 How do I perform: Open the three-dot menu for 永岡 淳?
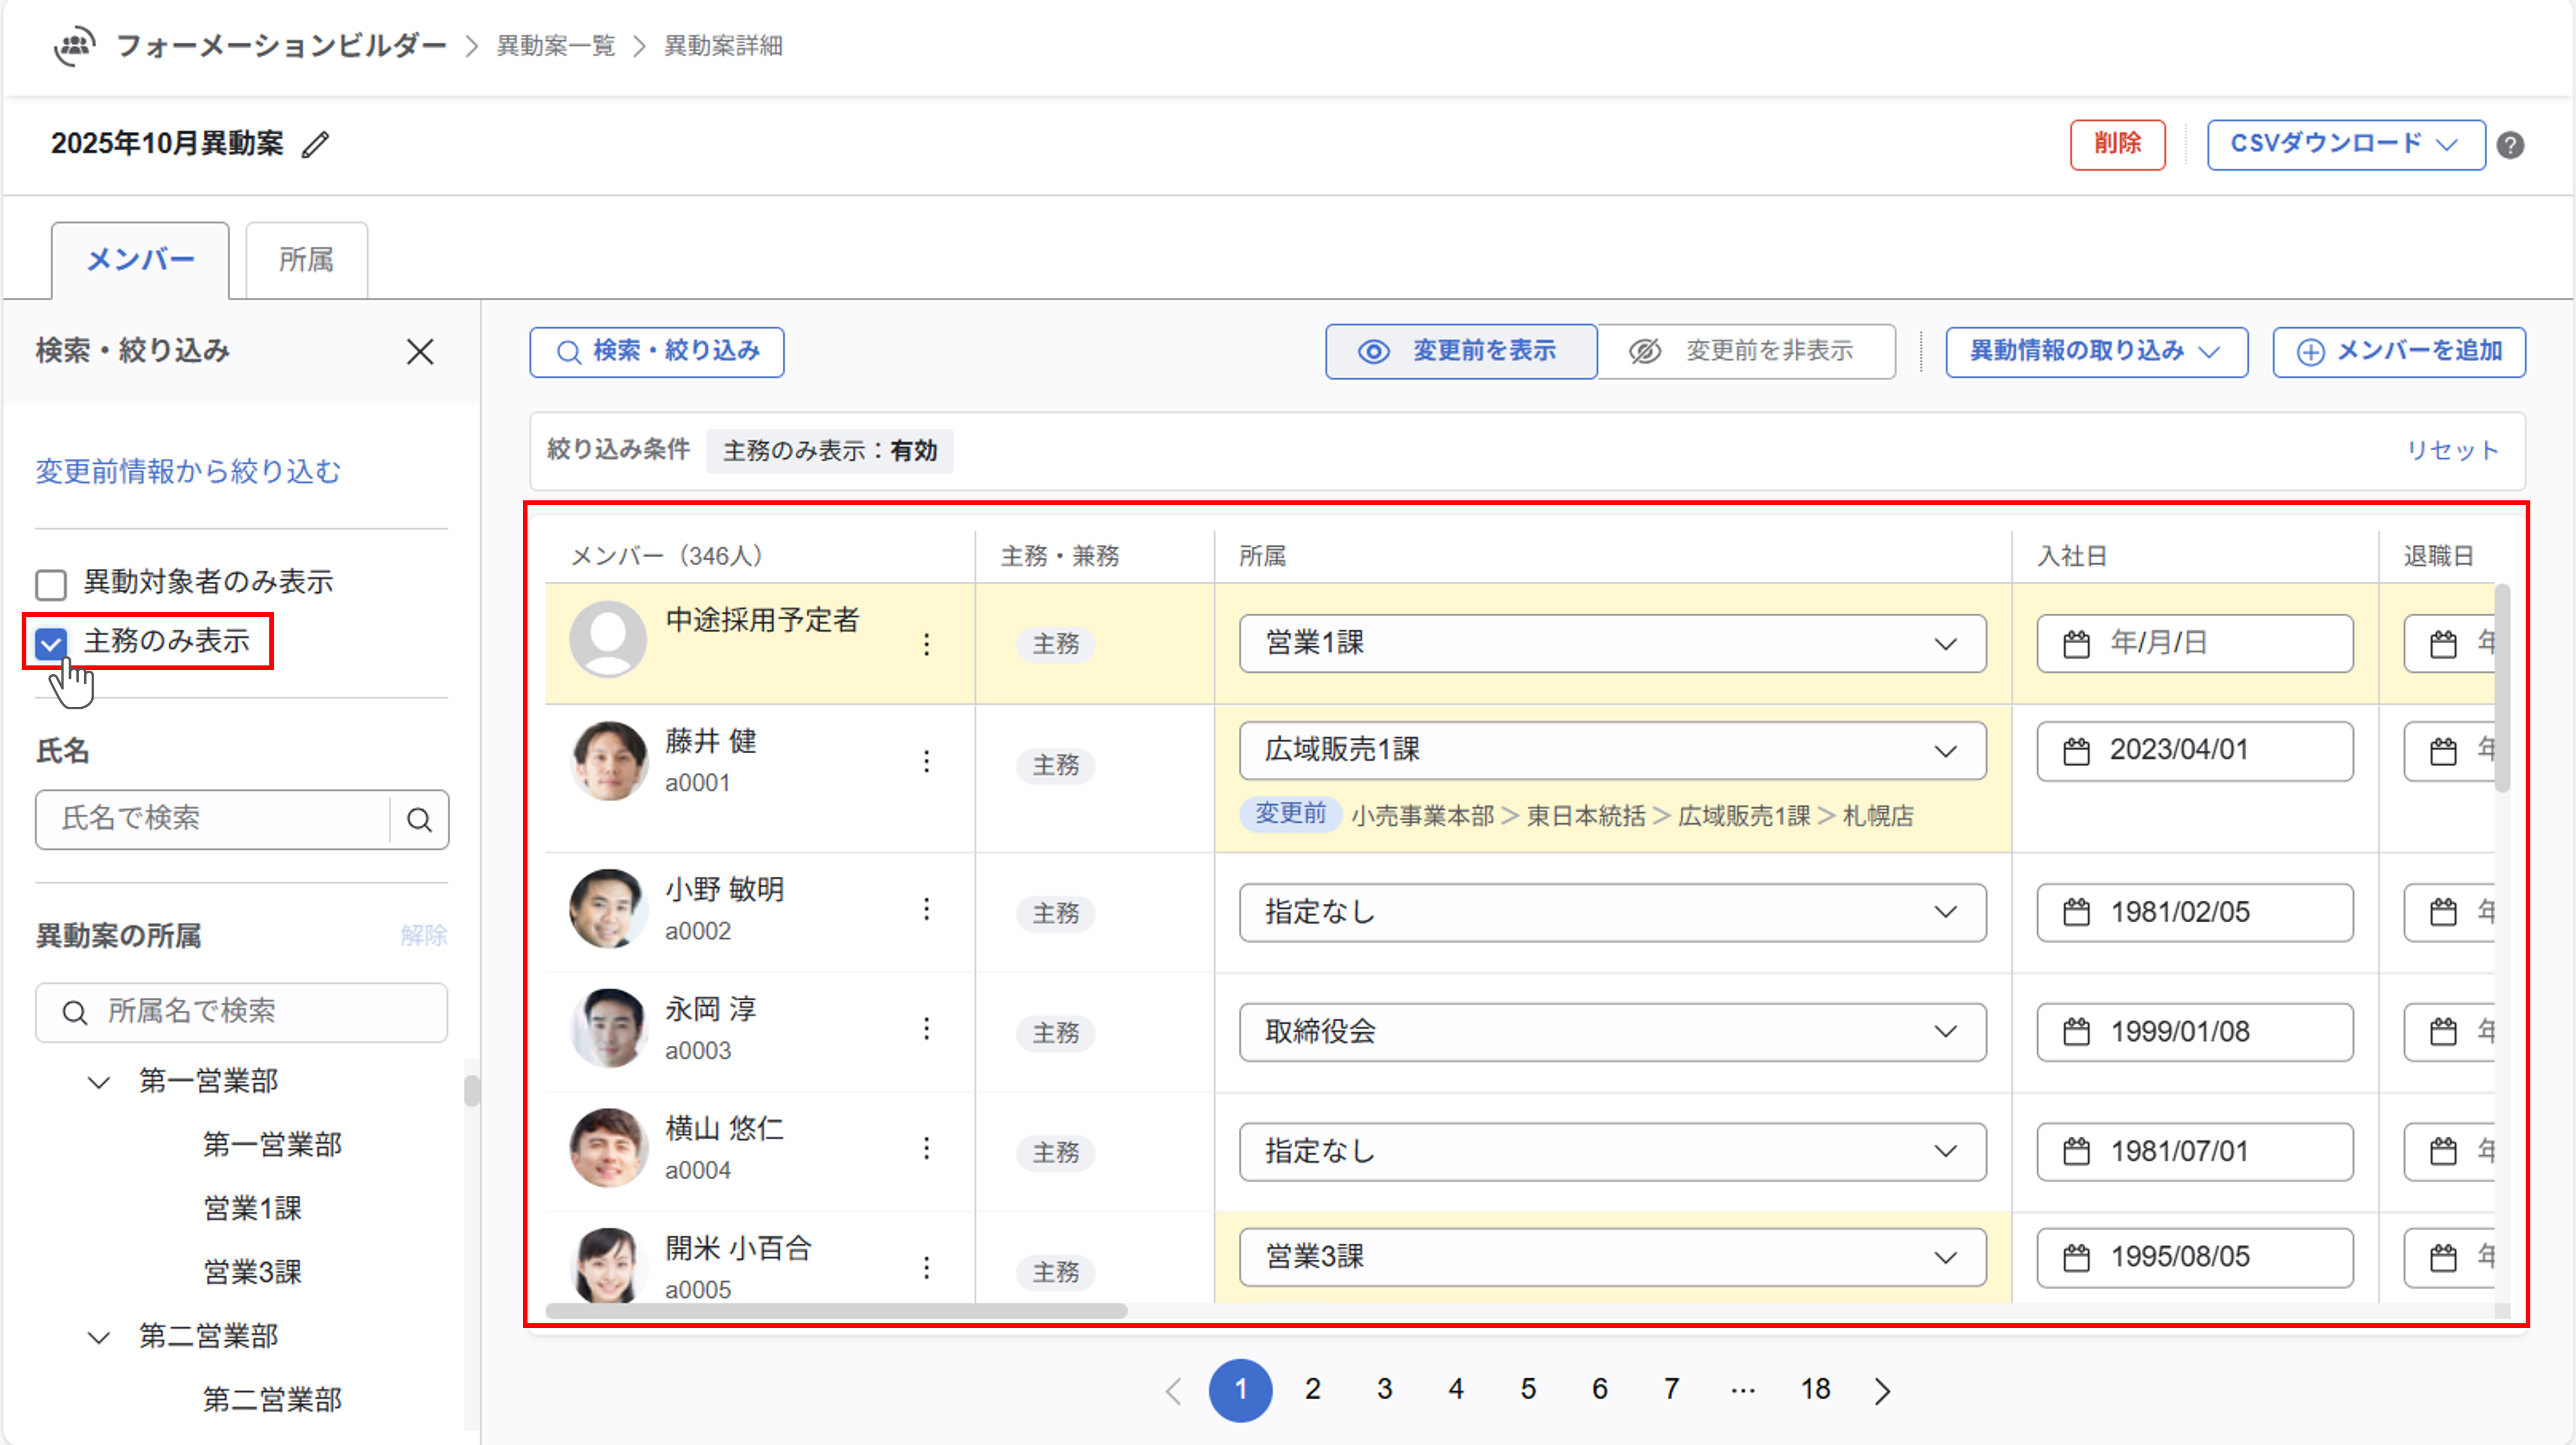coord(927,1029)
